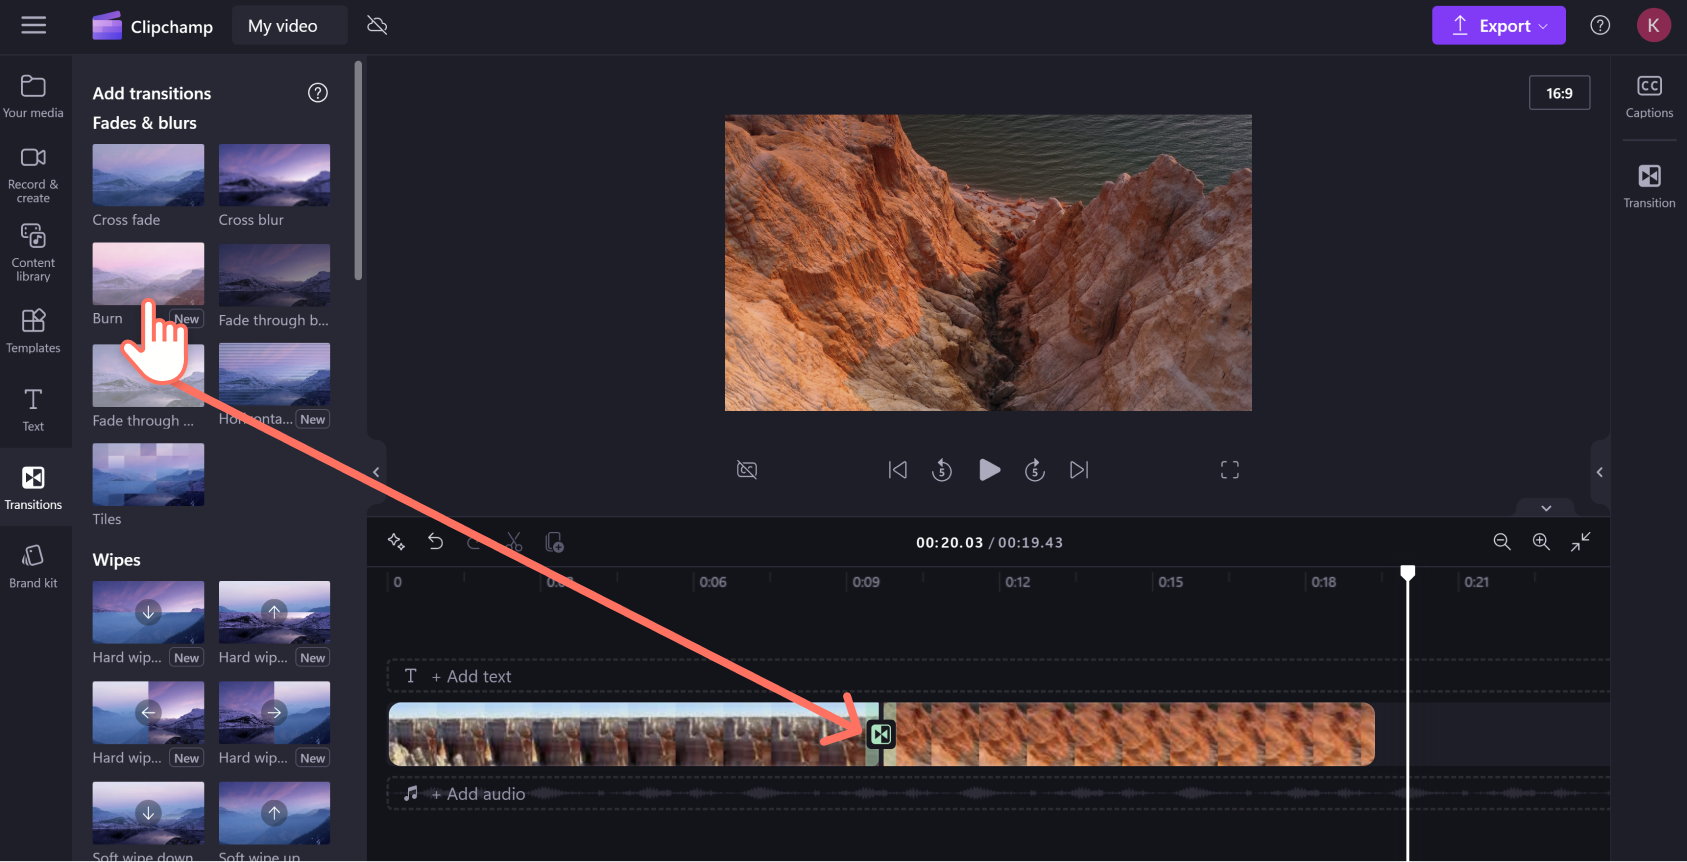This screenshot has width=1687, height=862.
Task: Click the video preview canvas
Action: pos(988,263)
